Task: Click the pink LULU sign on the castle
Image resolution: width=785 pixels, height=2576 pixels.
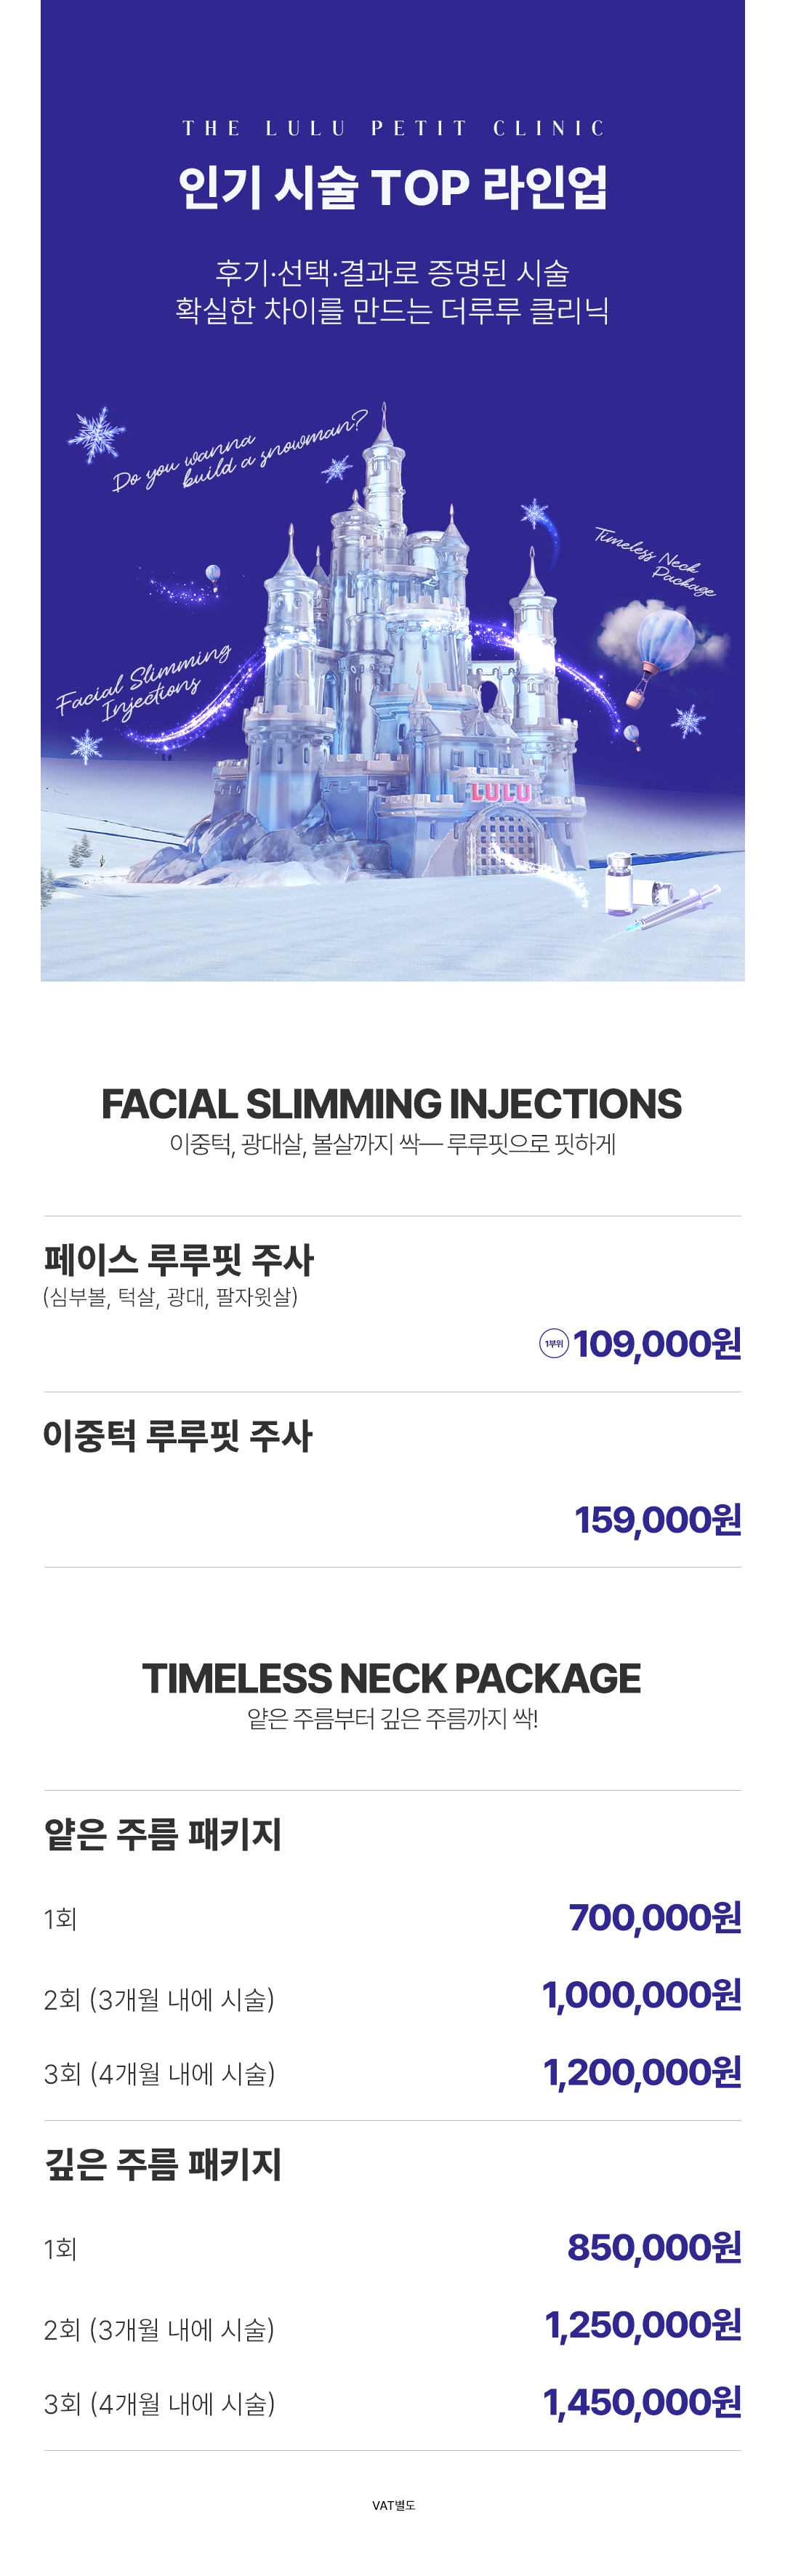Action: click(x=500, y=792)
